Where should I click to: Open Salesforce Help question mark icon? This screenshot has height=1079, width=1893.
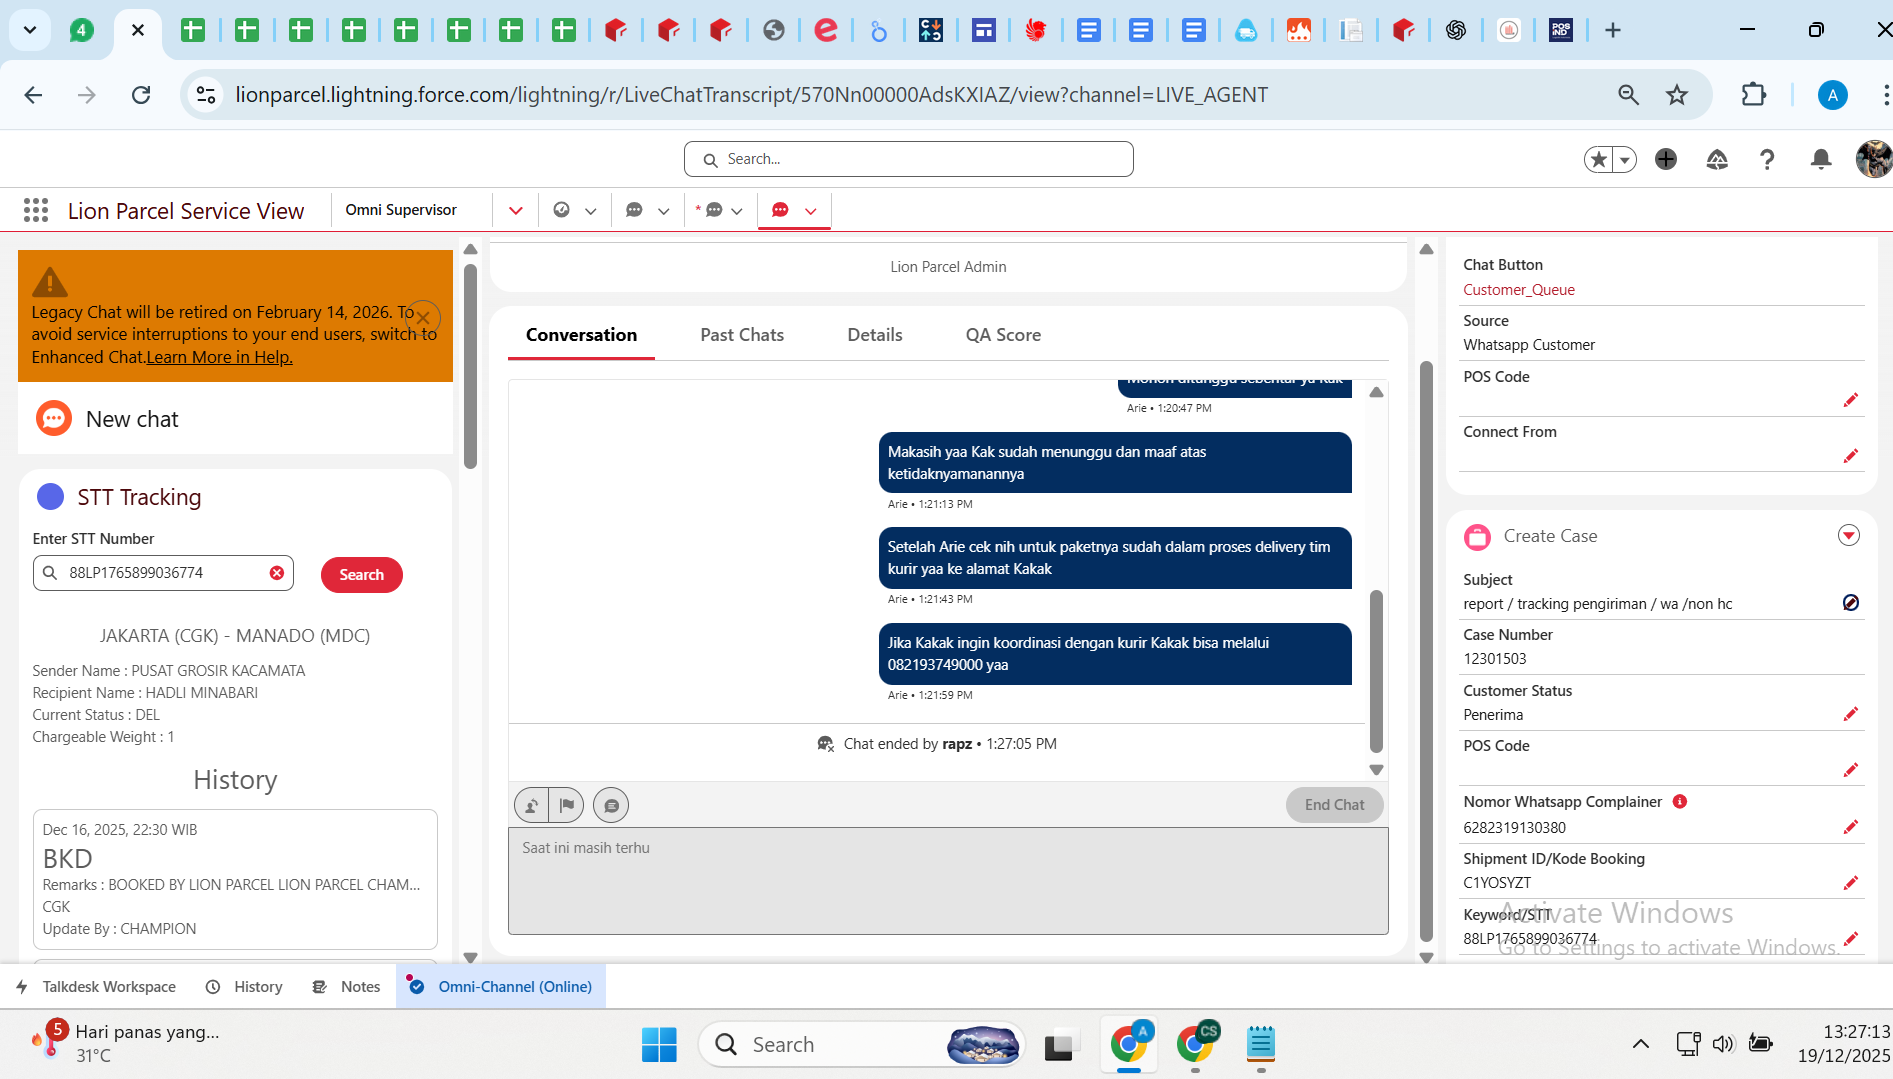point(1768,159)
